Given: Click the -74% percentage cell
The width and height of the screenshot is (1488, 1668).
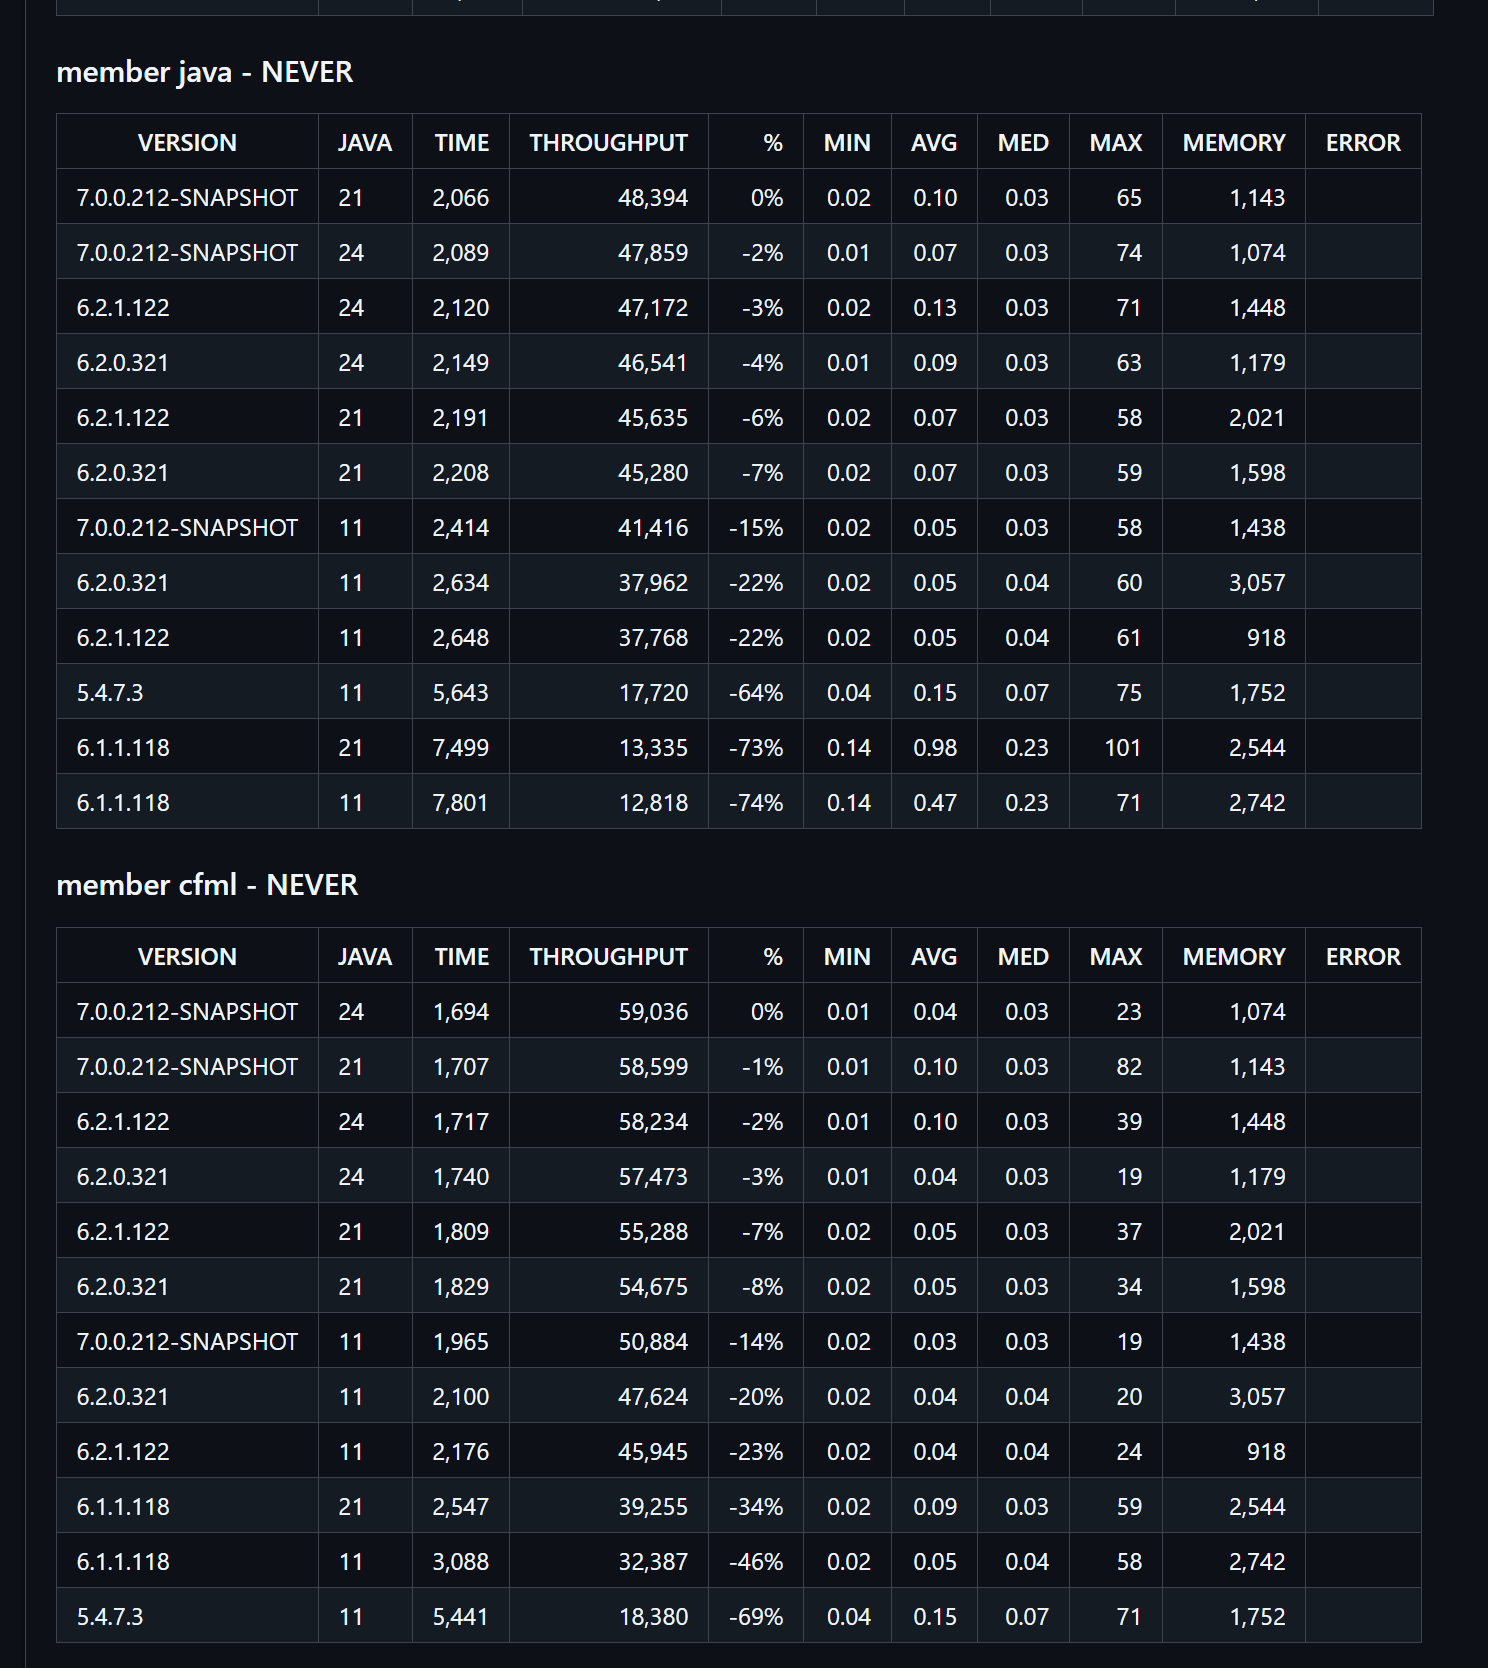Looking at the screenshot, I should tap(756, 802).
